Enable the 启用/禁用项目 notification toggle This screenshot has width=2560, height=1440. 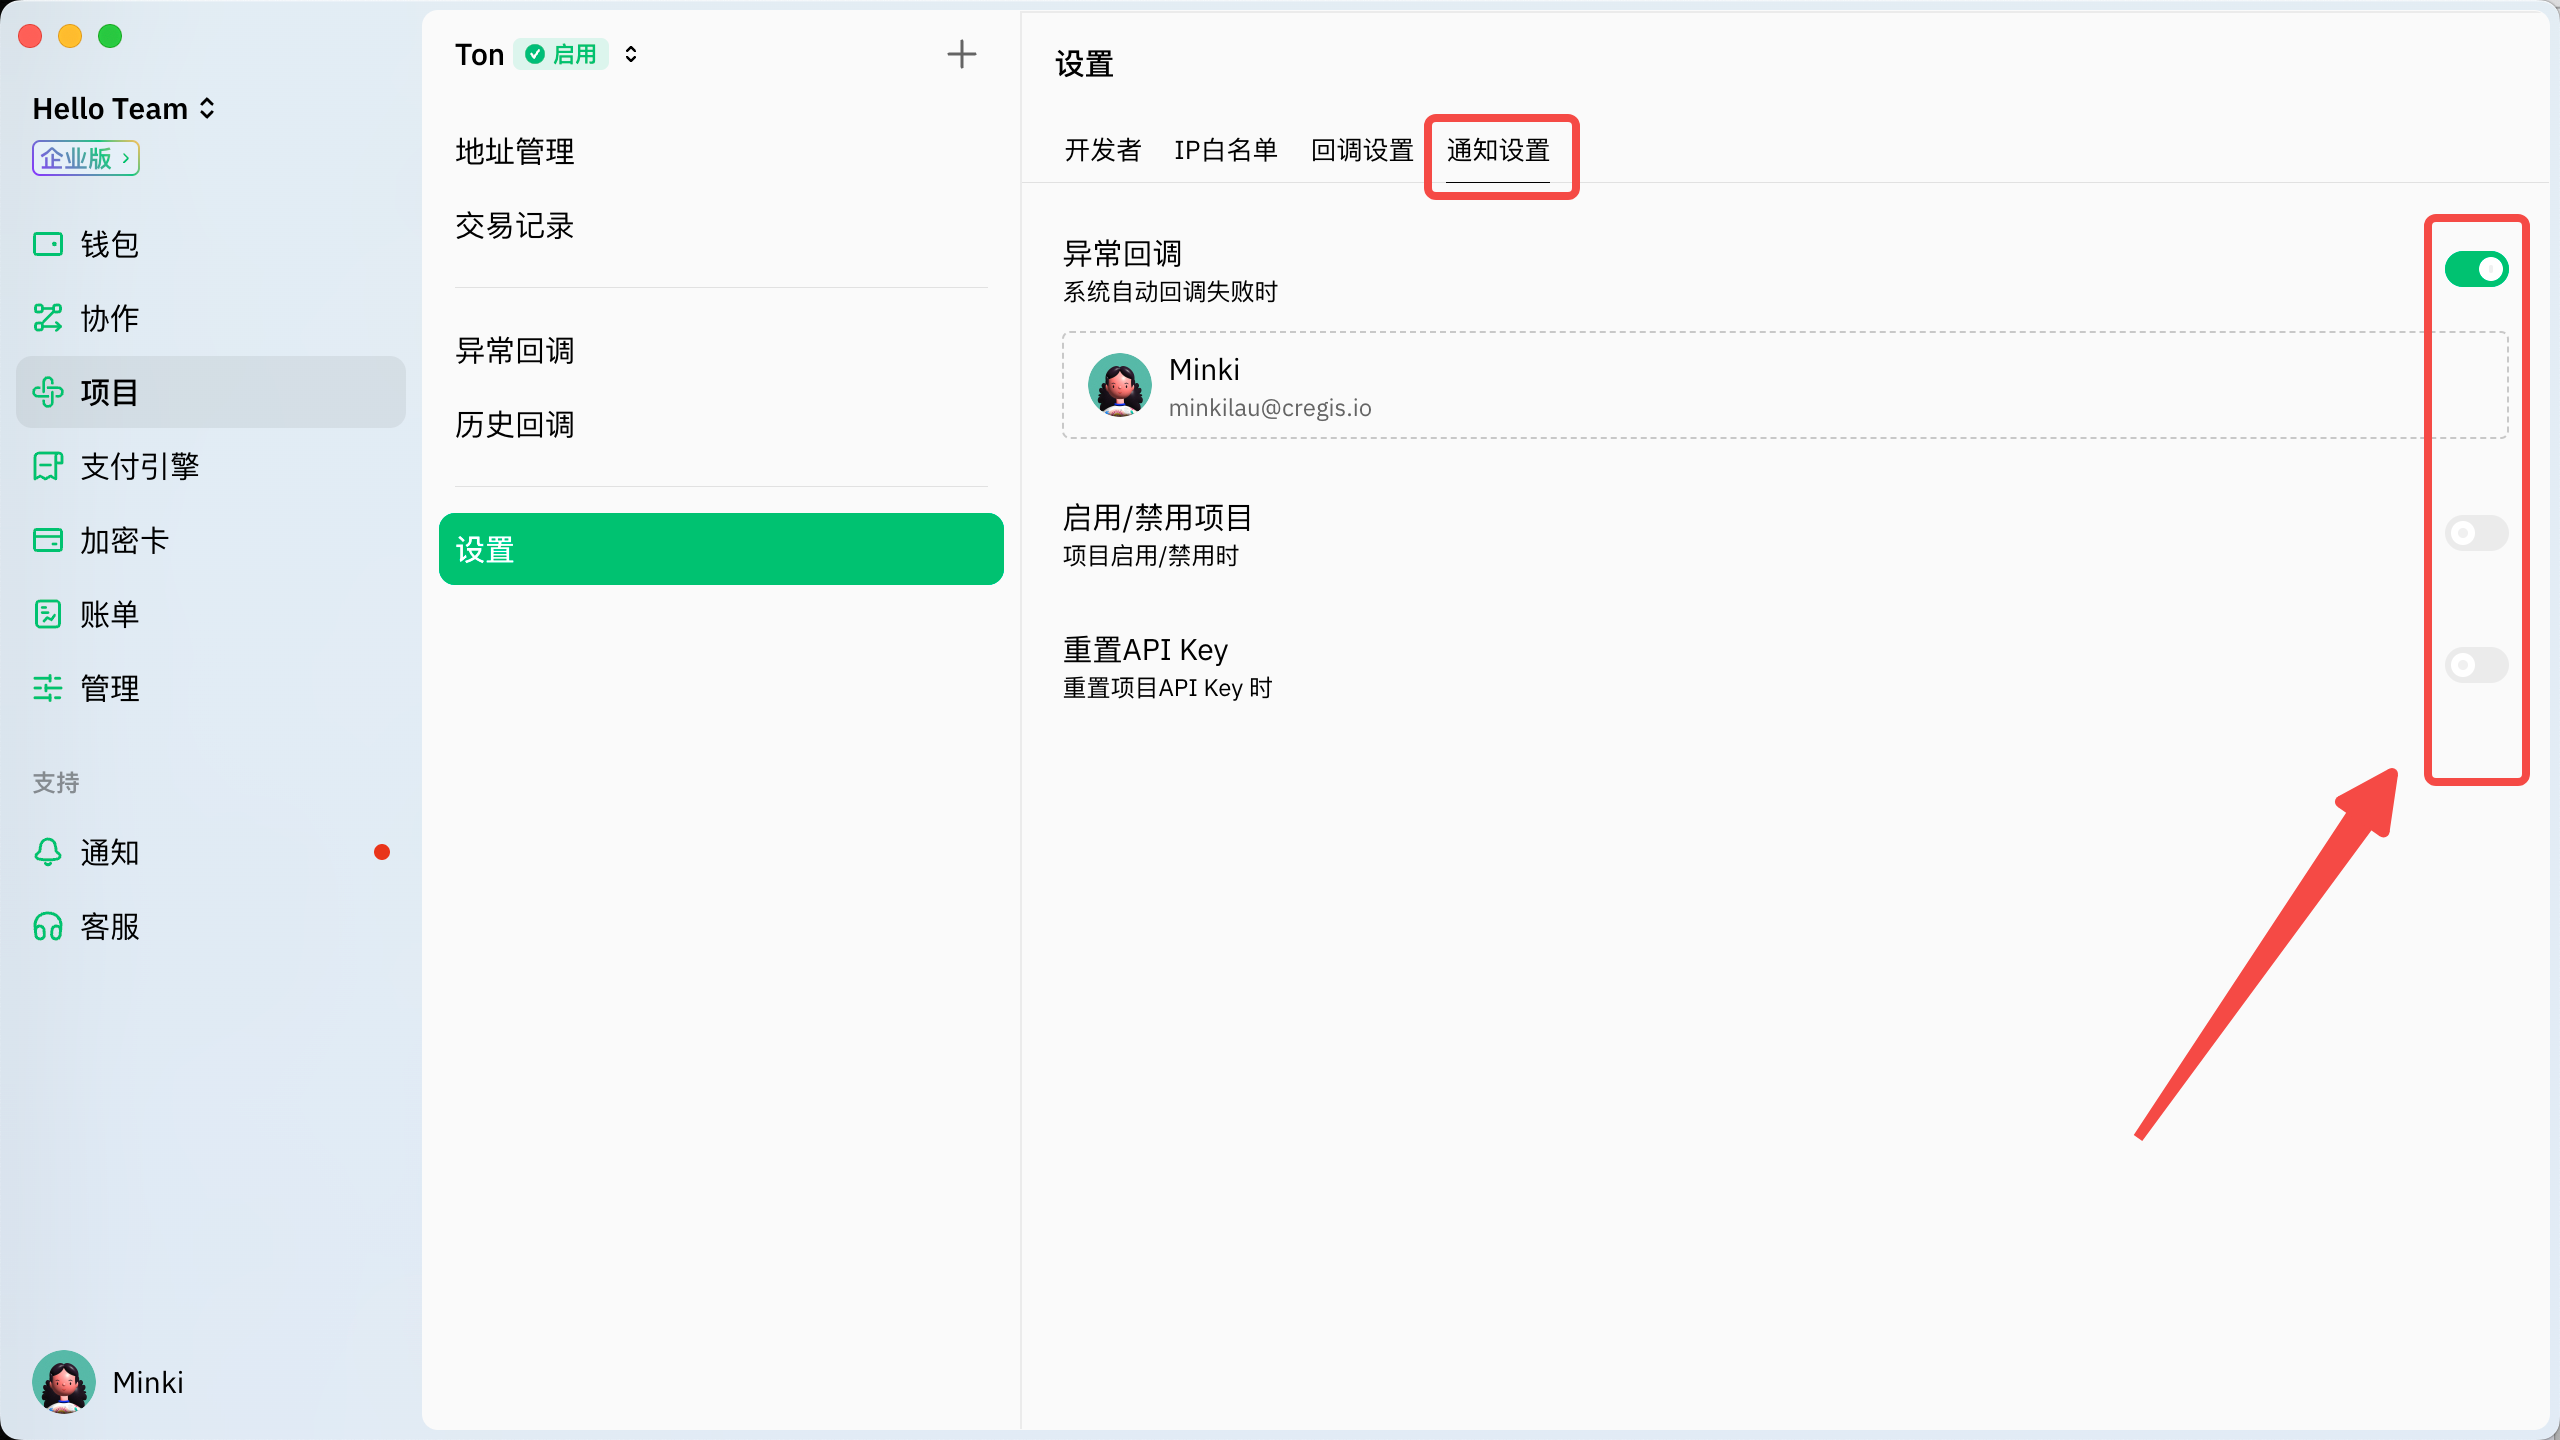point(2476,533)
